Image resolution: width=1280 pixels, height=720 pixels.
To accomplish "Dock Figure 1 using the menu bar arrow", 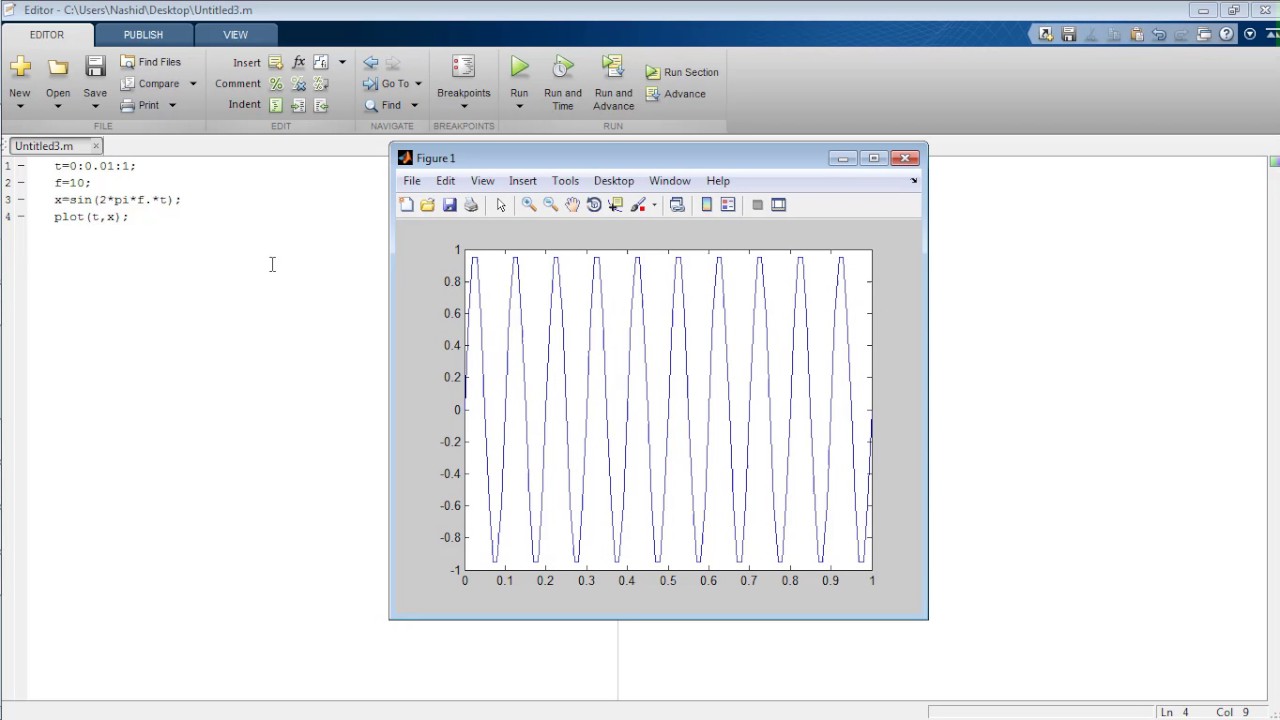I will 914,181.
